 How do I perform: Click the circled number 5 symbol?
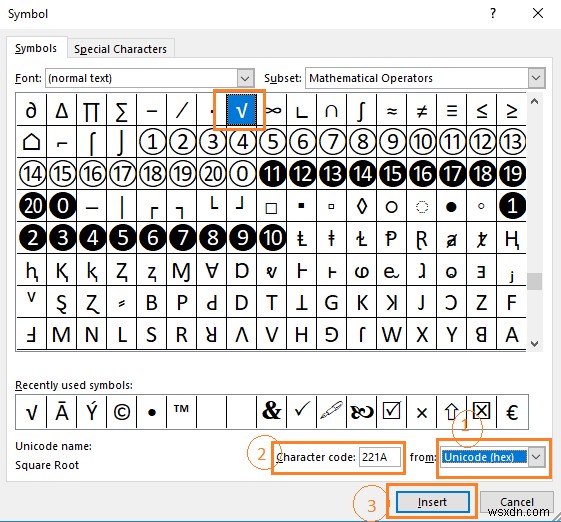[273, 142]
